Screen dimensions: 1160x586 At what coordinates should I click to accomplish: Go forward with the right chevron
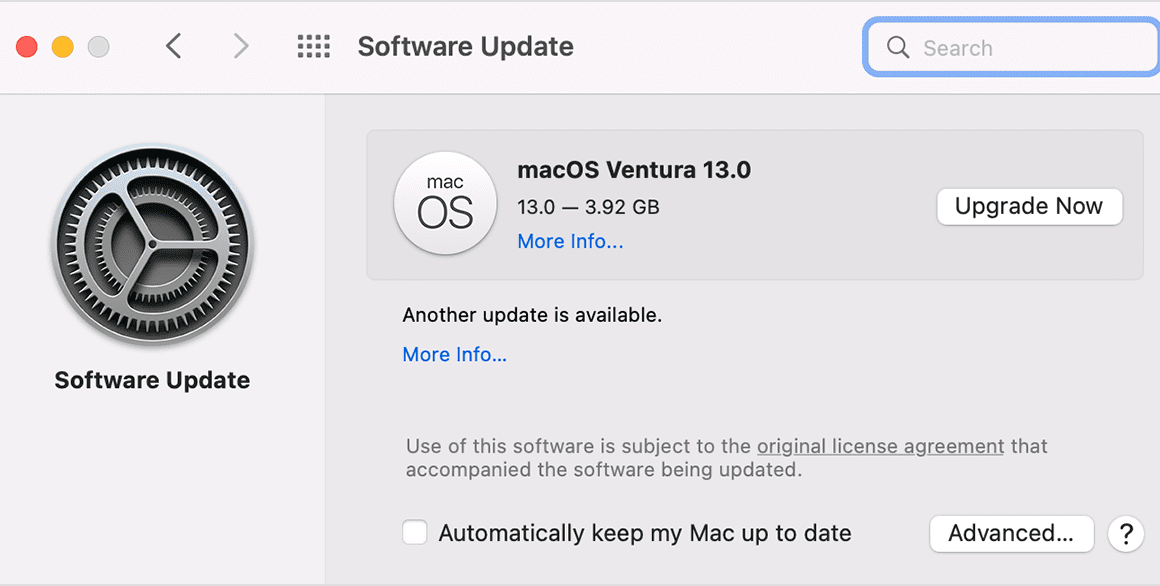(240, 47)
